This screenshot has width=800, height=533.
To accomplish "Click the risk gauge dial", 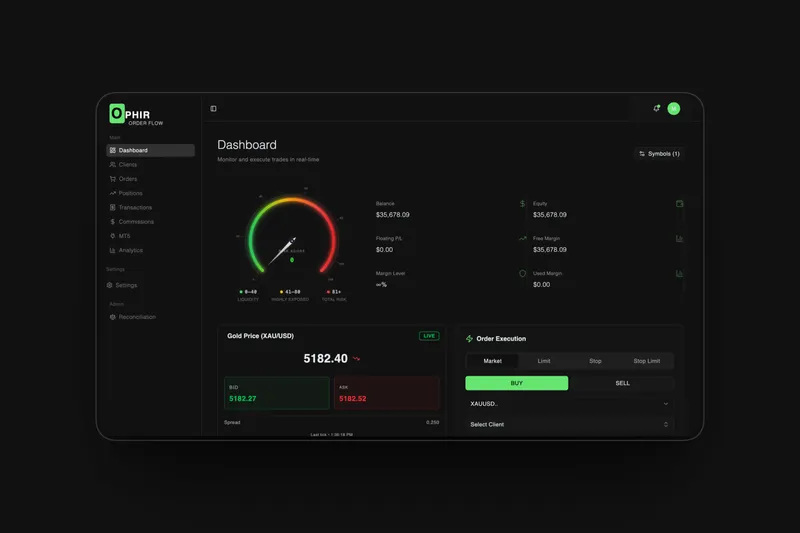I will pos(292,237).
